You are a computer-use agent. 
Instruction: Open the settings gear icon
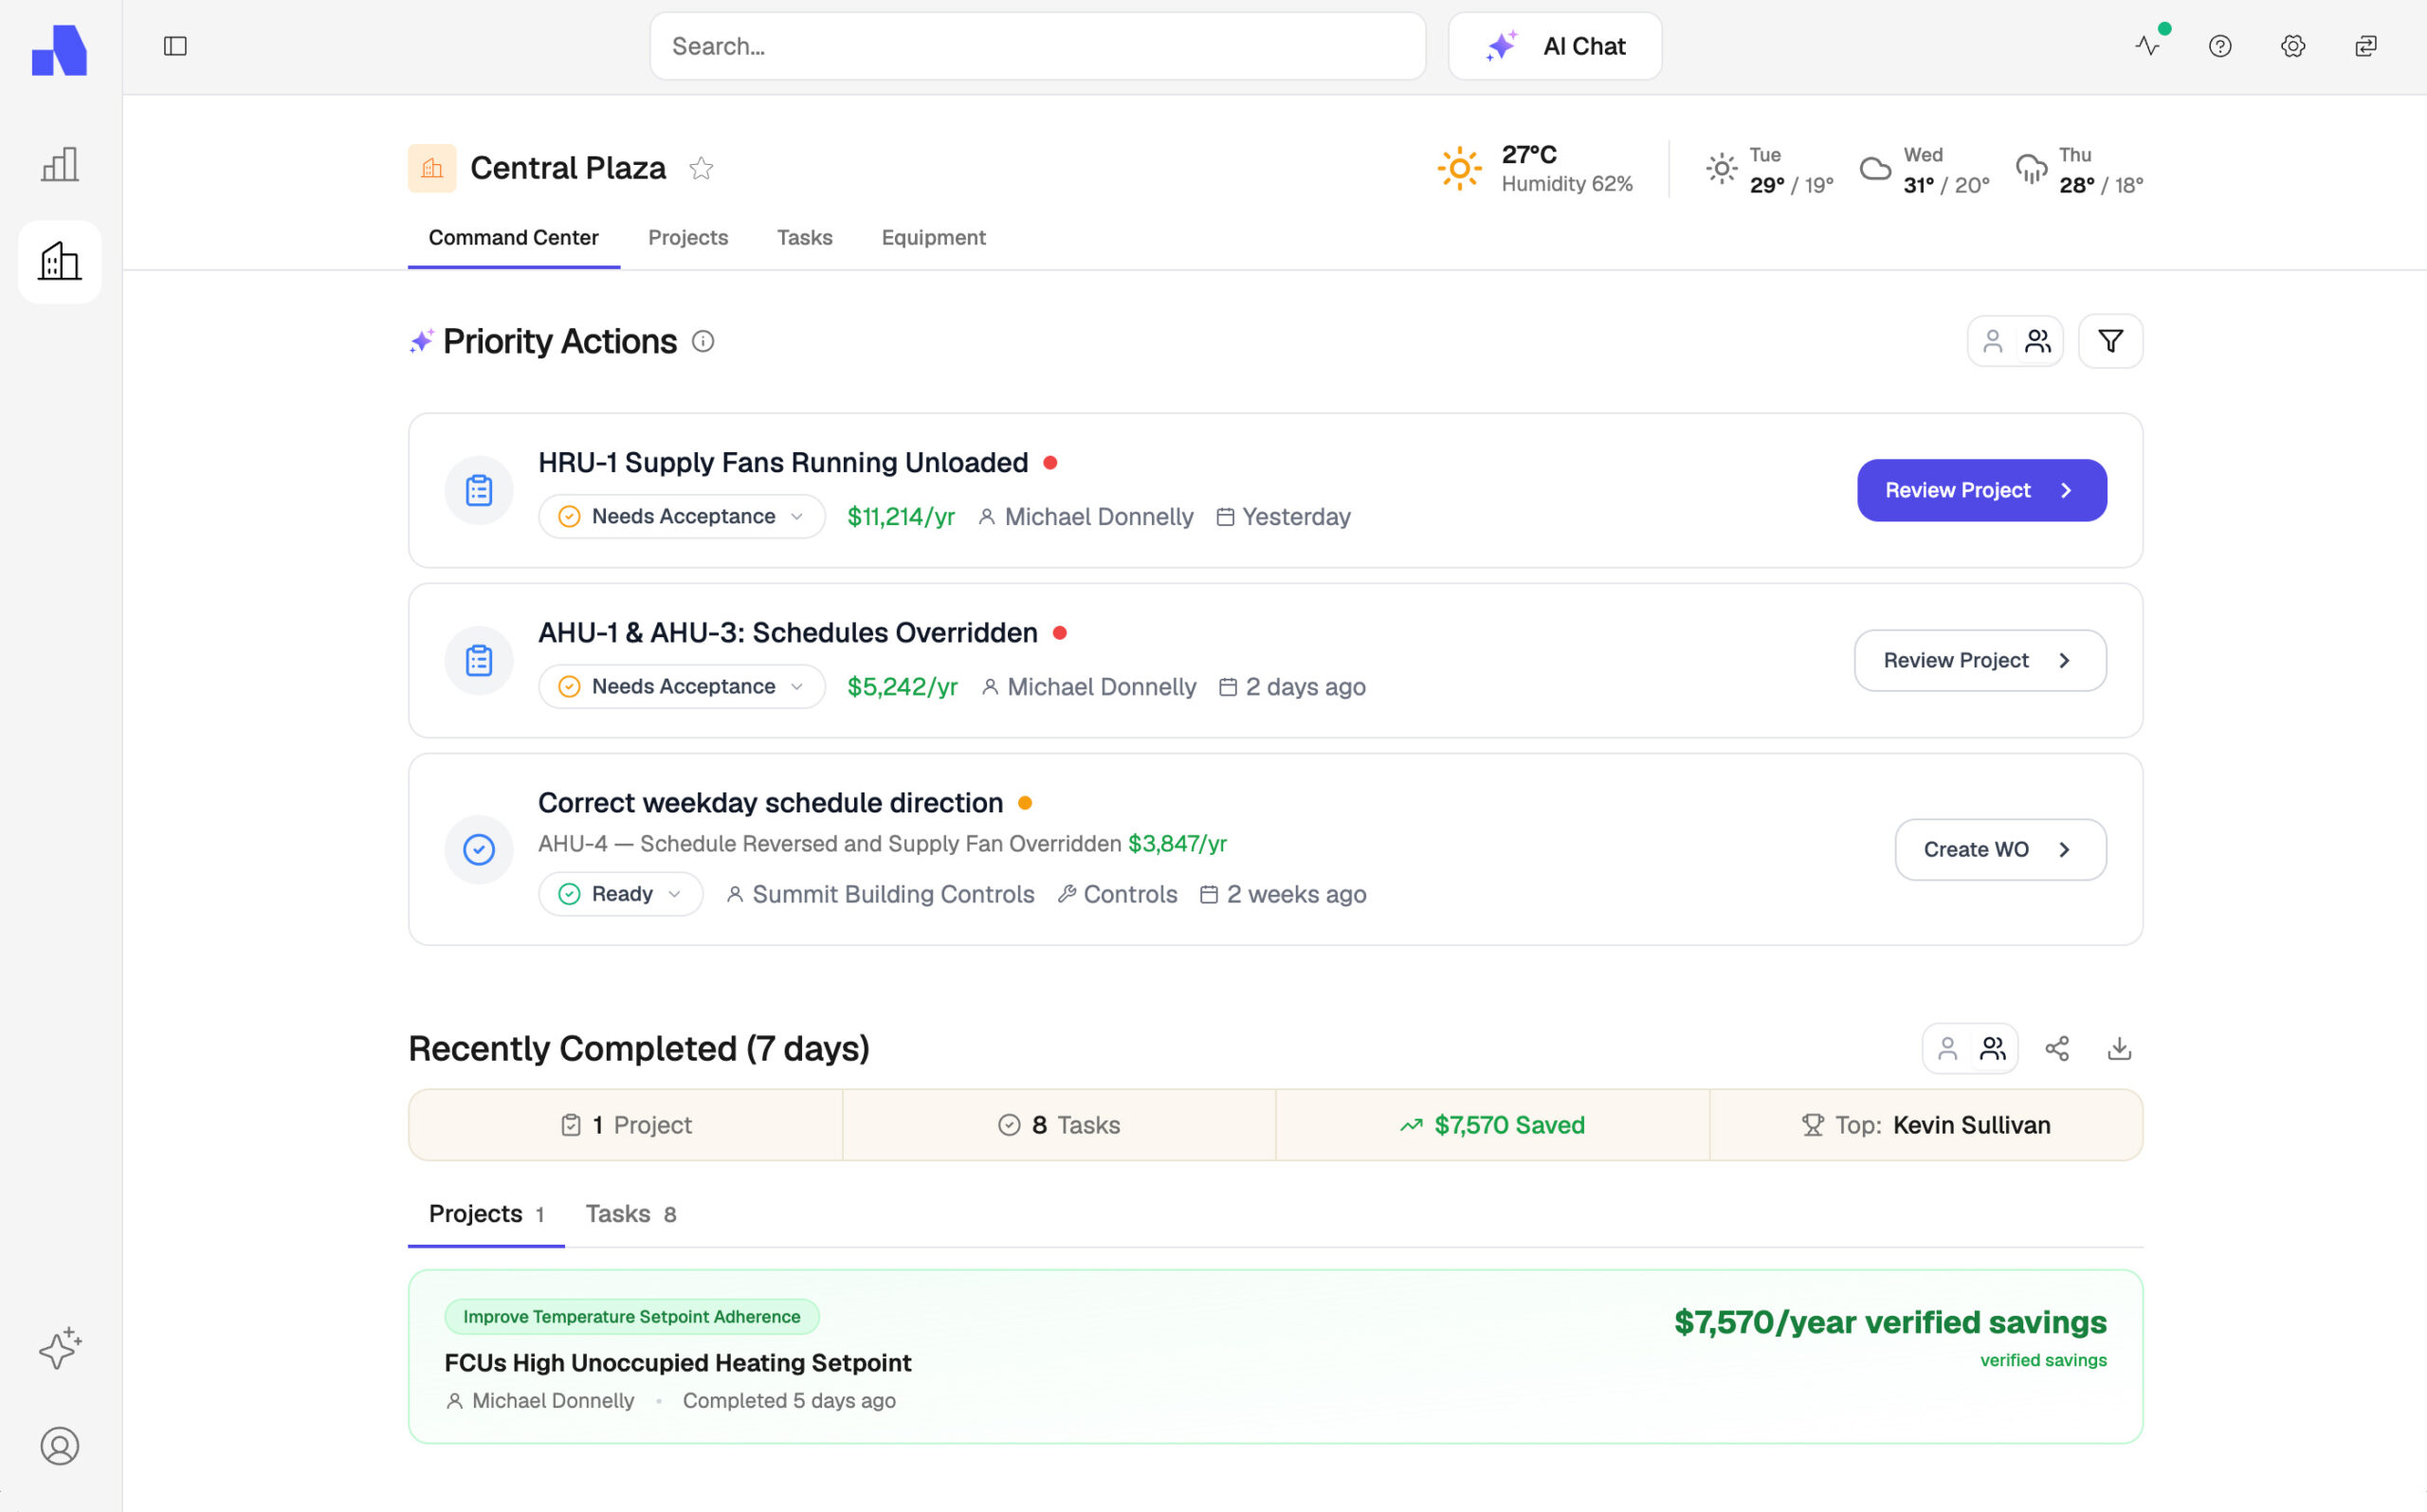click(2293, 46)
